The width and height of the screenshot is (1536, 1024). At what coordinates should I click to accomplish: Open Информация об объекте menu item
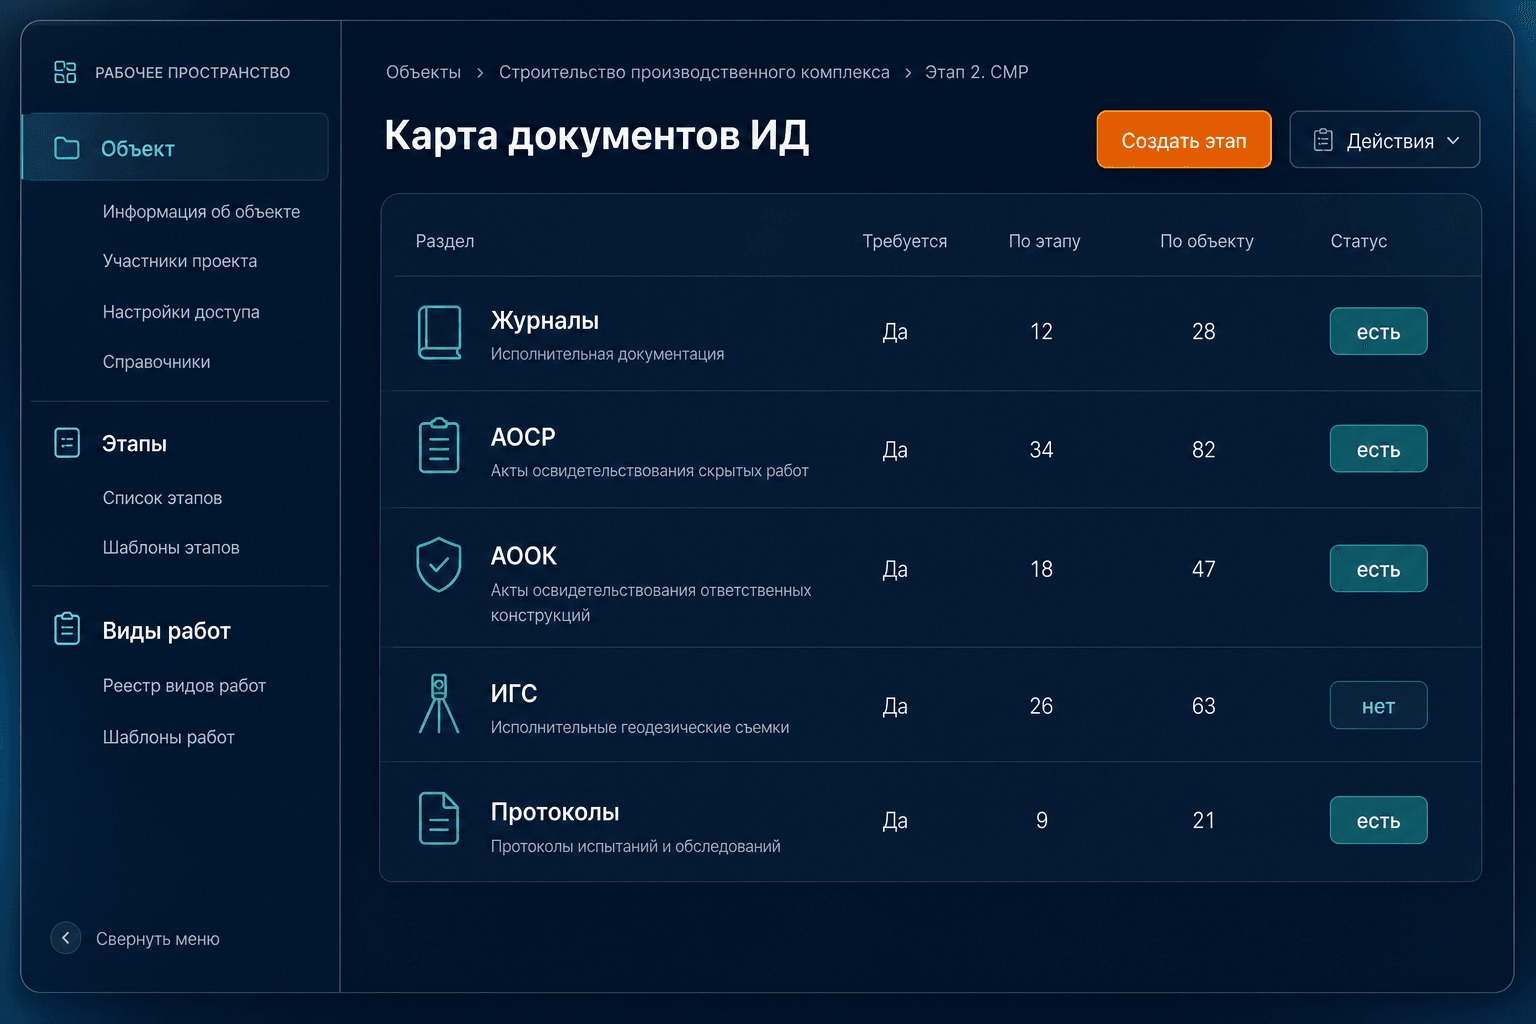point(201,212)
